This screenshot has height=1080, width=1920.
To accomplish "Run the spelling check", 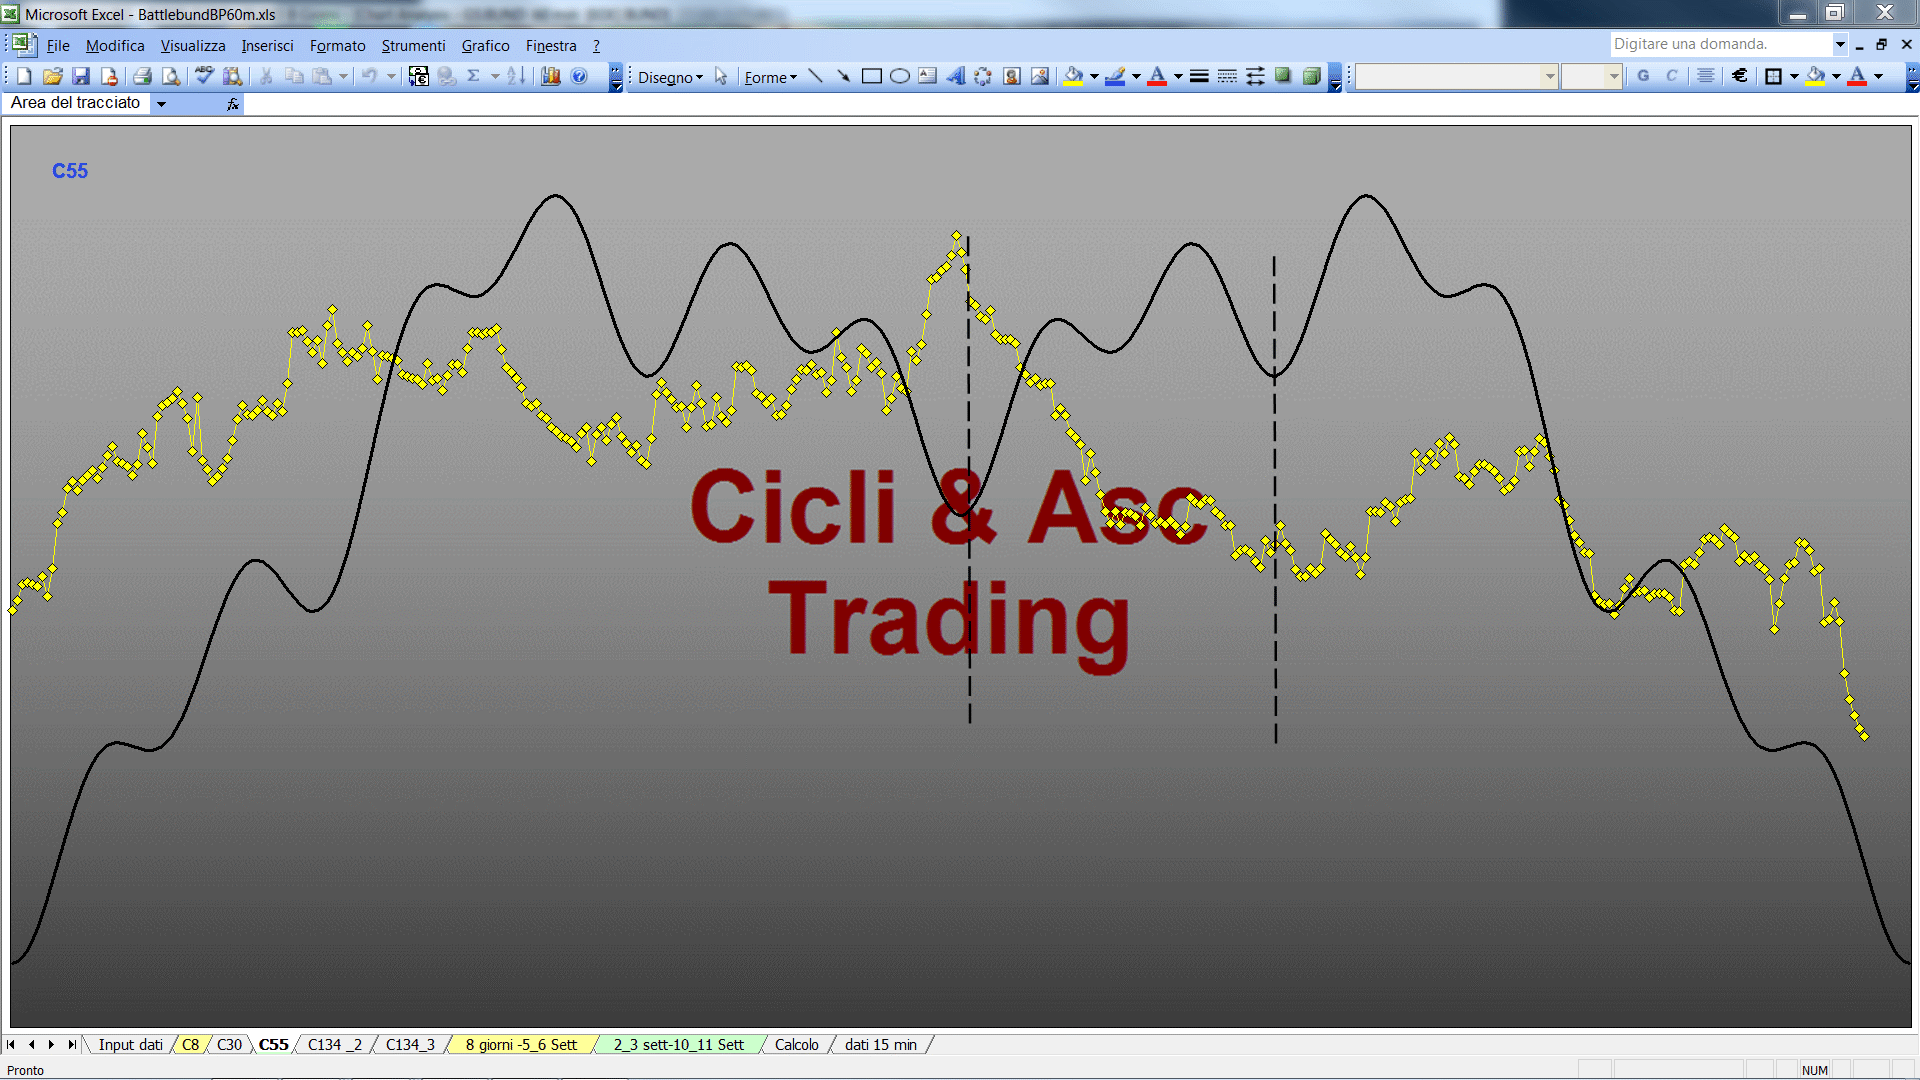I will click(x=204, y=76).
